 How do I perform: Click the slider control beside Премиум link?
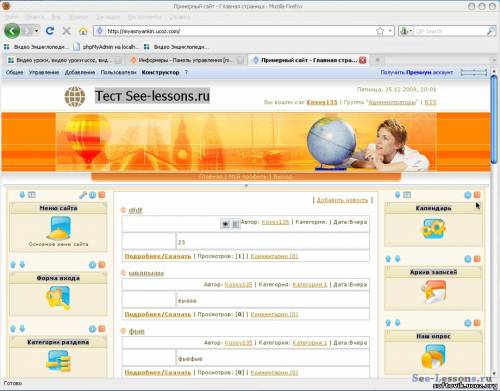click(x=474, y=72)
